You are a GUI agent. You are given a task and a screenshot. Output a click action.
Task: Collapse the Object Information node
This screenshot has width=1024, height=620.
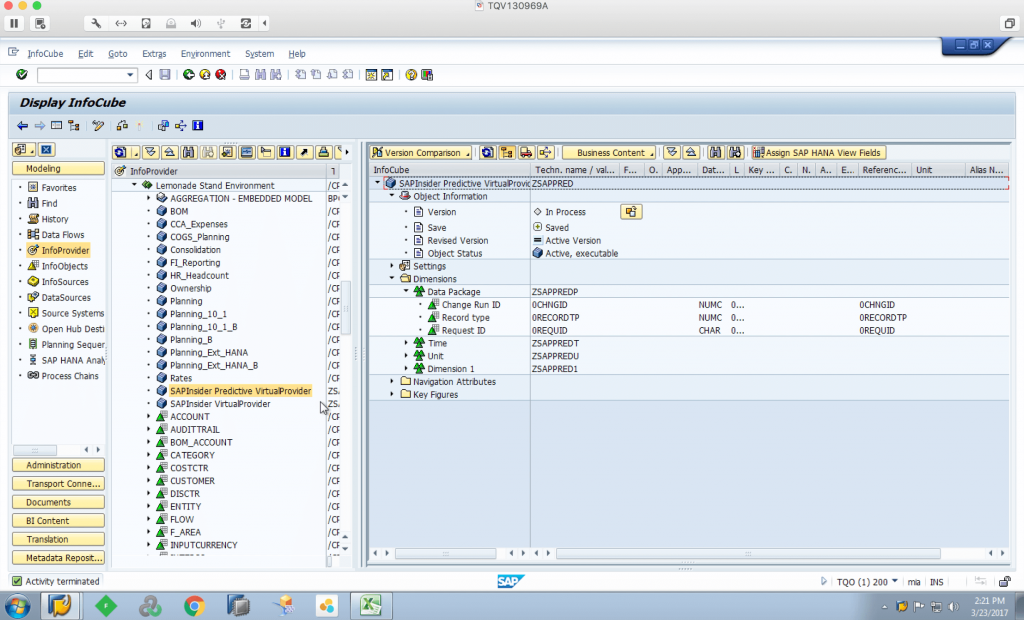(x=392, y=196)
